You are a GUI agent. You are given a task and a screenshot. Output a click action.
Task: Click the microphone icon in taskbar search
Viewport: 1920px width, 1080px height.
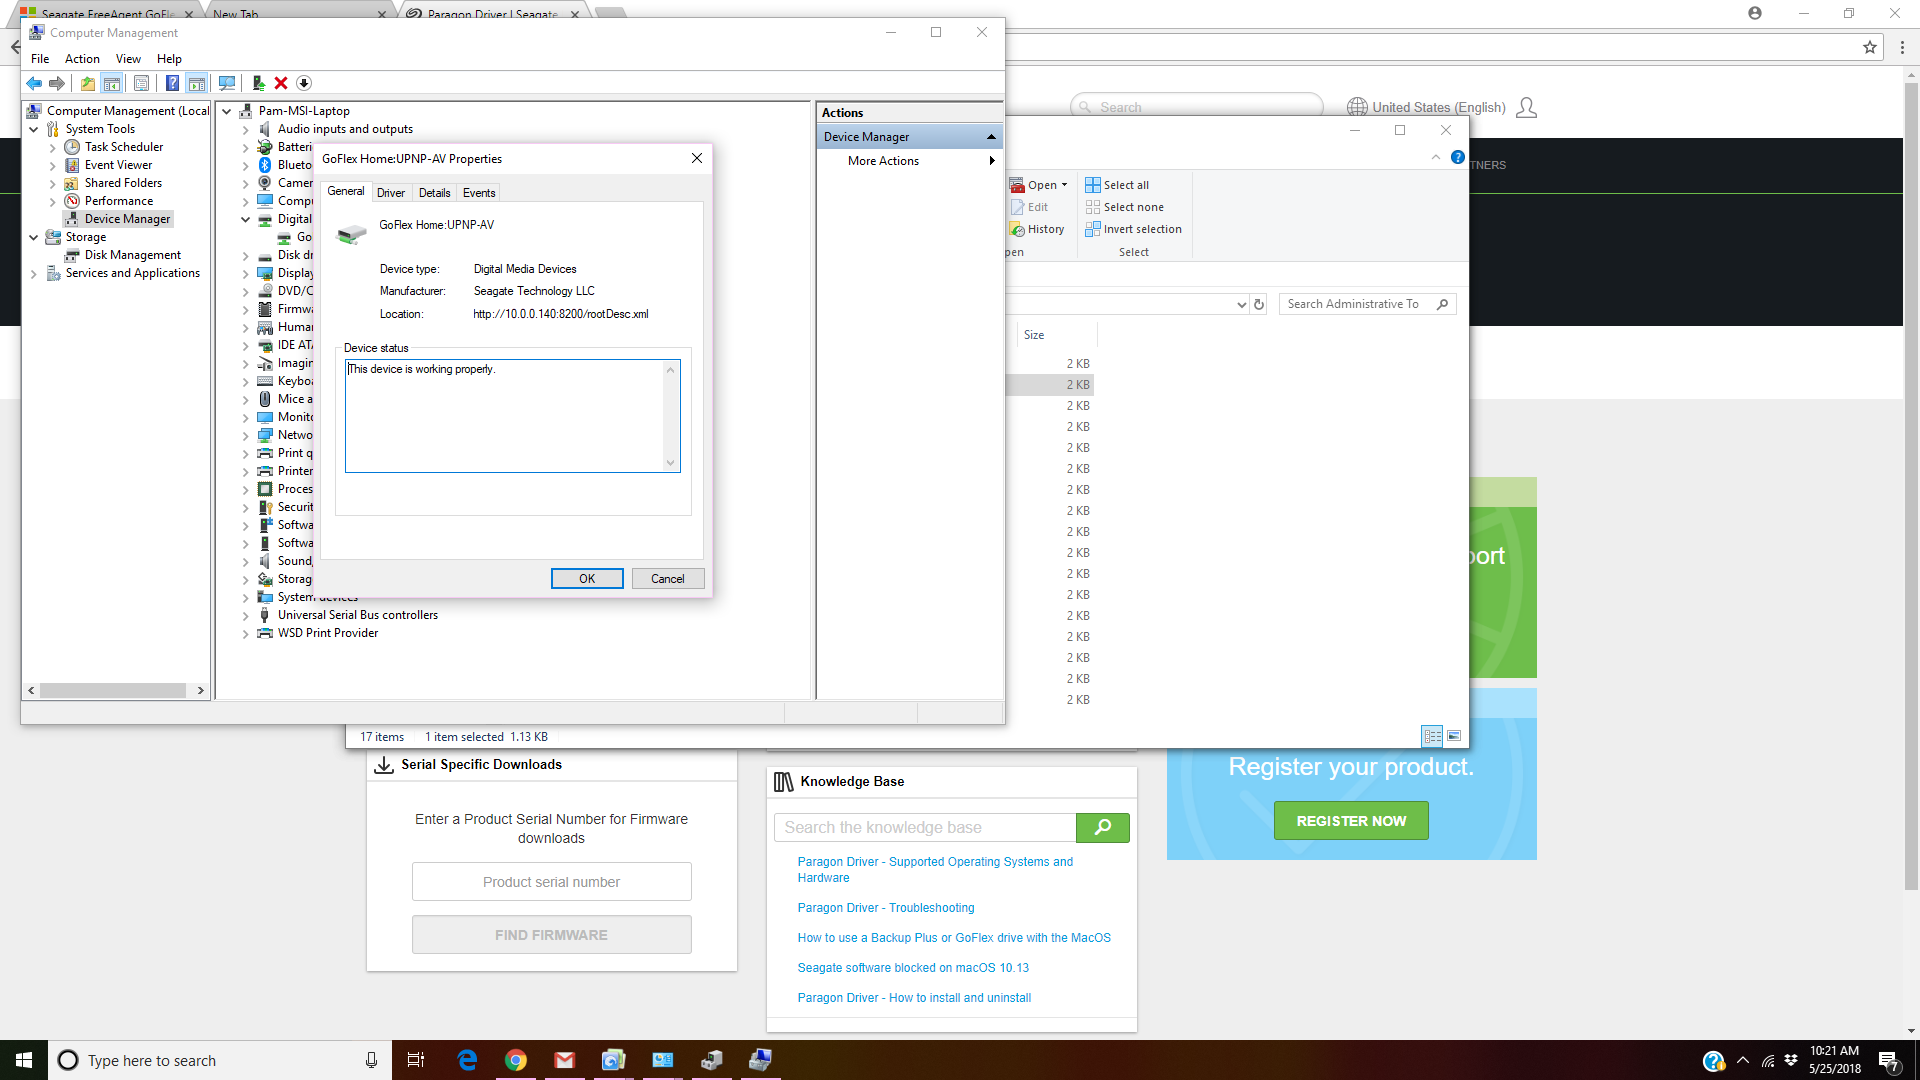tap(371, 1060)
